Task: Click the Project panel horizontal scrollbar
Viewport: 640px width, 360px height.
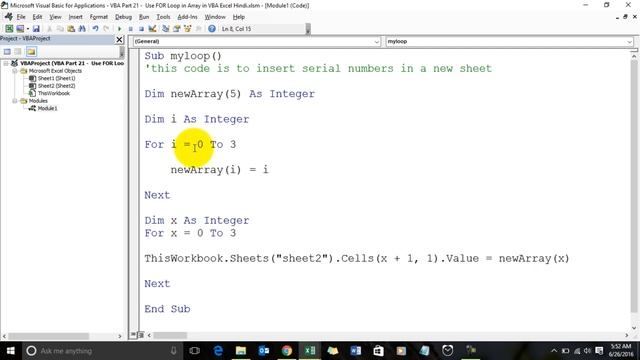Action: [x=49, y=336]
